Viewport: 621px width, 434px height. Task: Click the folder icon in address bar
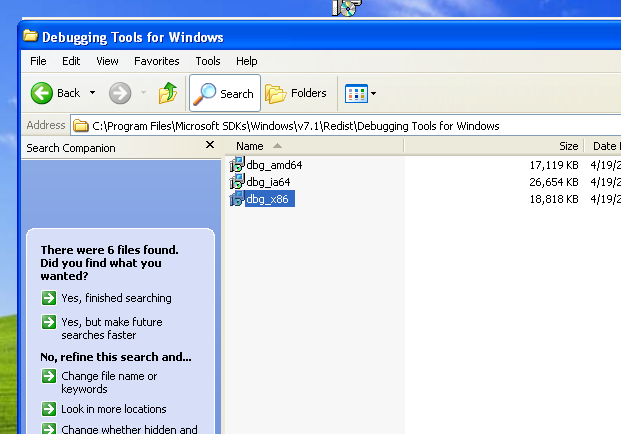81,126
